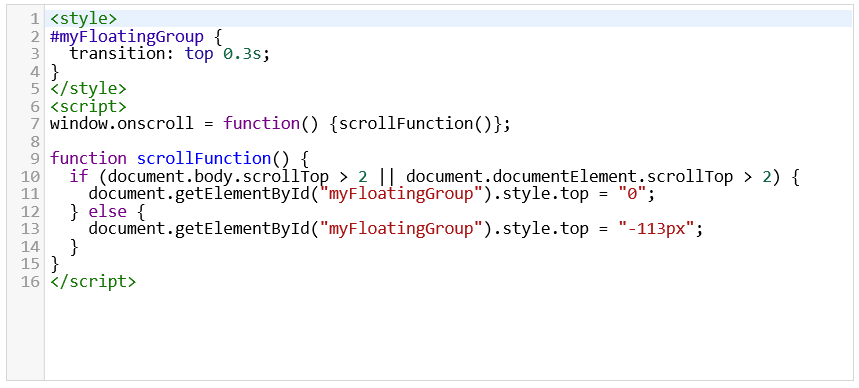Click 'scrollFunction' name in the line 9 declaration
The height and width of the screenshot is (388, 859).
(204, 159)
